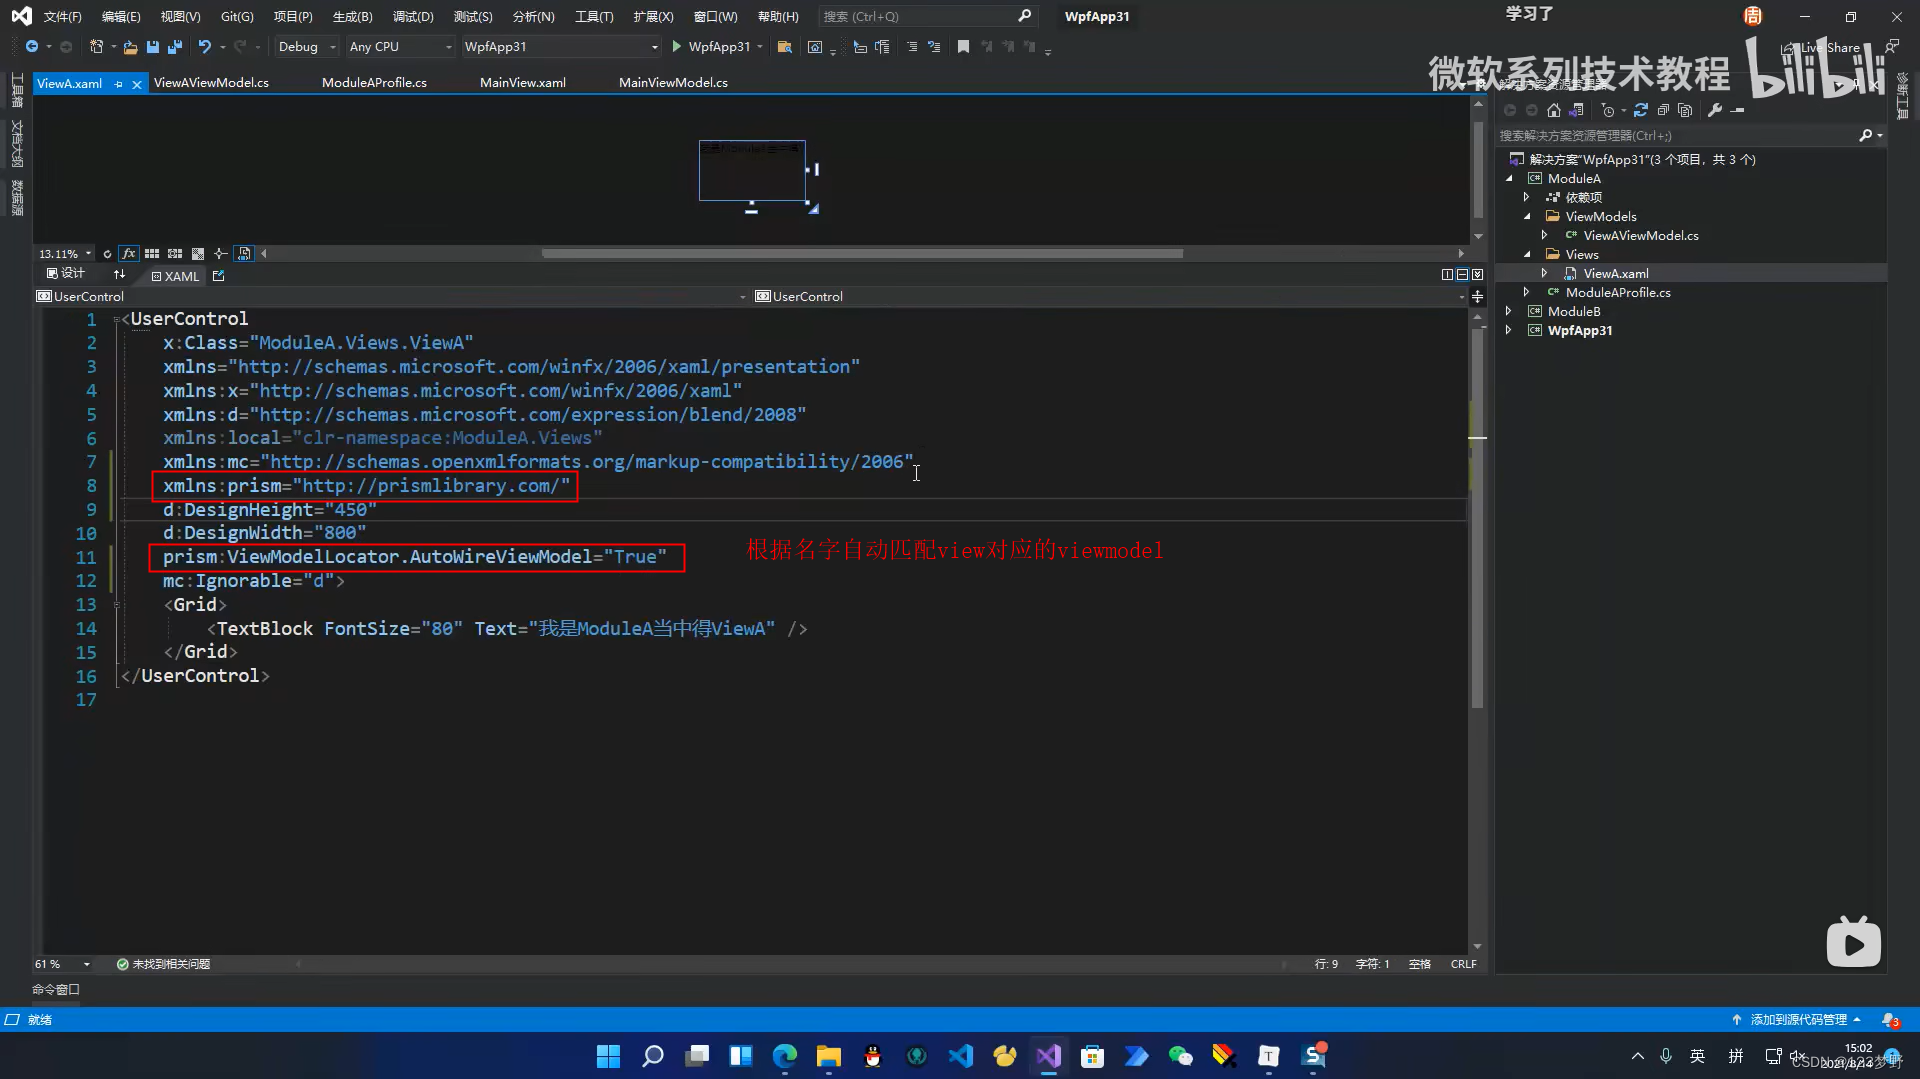This screenshot has height=1079, width=1920.
Task: Click the pending changes filter clock icon
Action: click(1607, 110)
